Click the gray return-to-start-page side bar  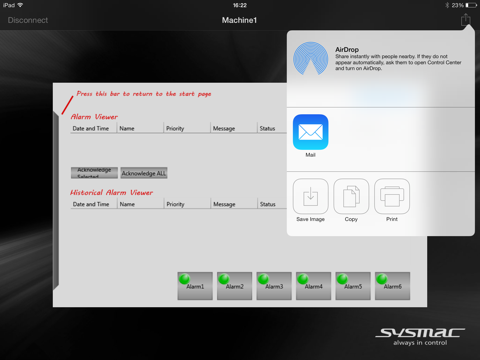click(x=56, y=201)
